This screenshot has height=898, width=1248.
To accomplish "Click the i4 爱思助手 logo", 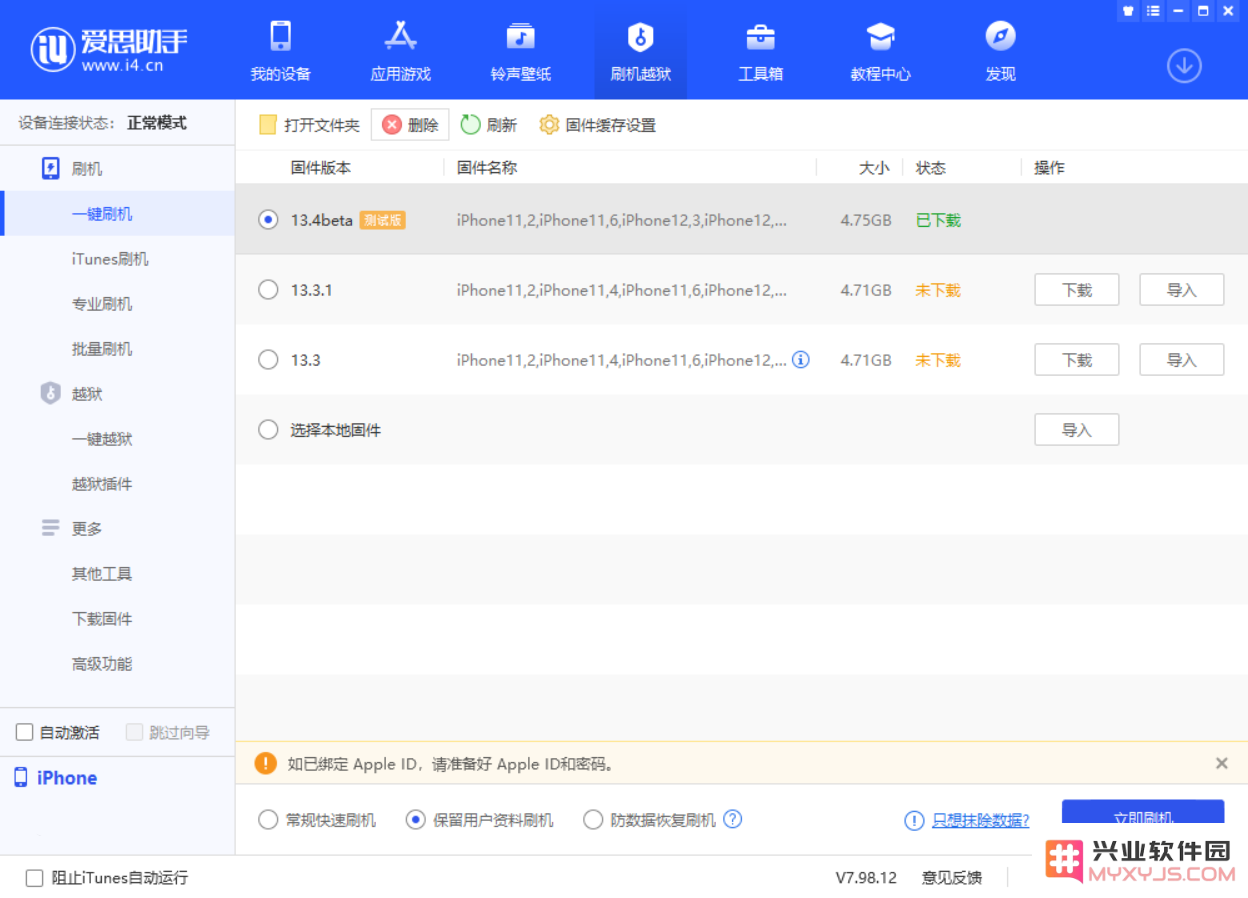I will [108, 49].
